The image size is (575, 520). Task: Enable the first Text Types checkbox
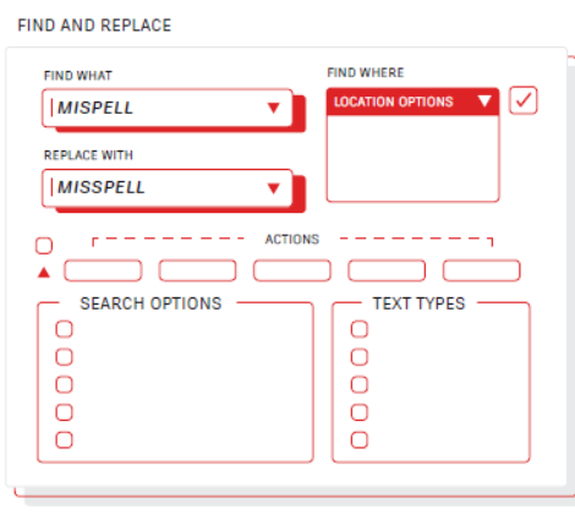coord(359,329)
